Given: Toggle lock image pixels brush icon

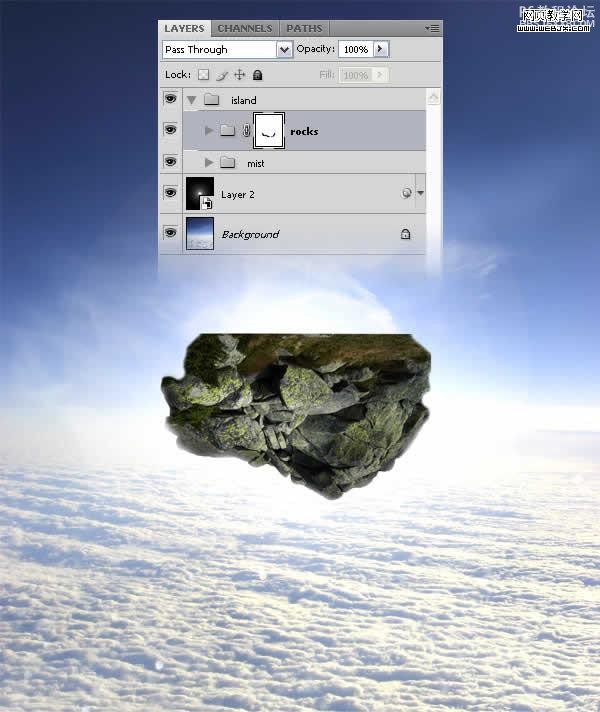Looking at the screenshot, I should coord(222,75).
